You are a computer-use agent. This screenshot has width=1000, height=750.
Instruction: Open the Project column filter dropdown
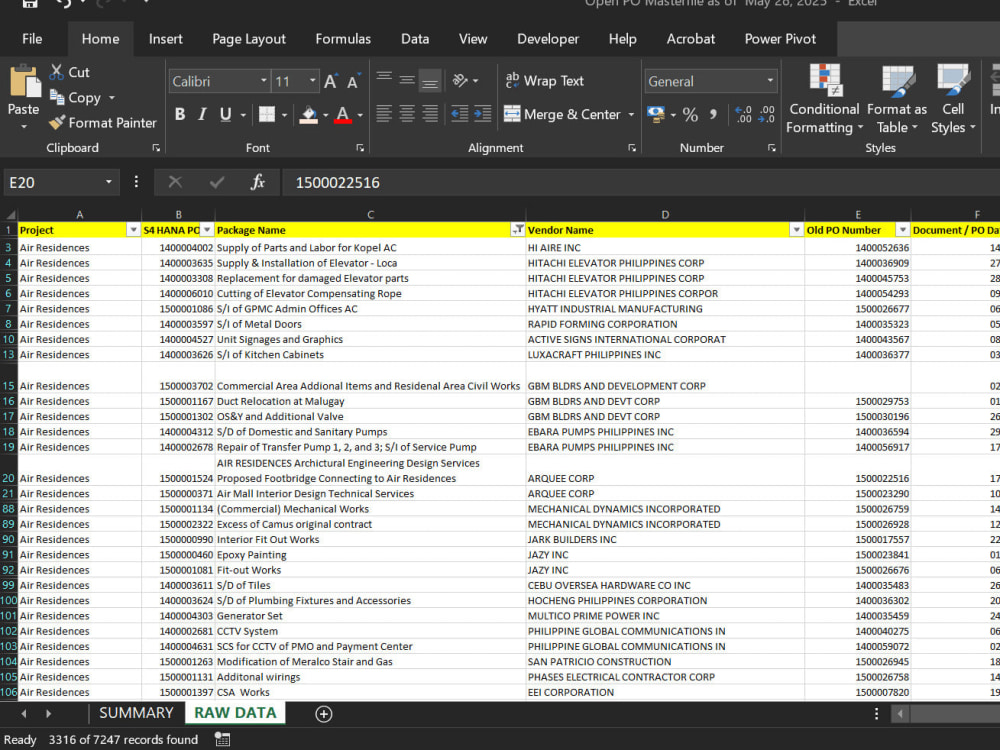133,230
